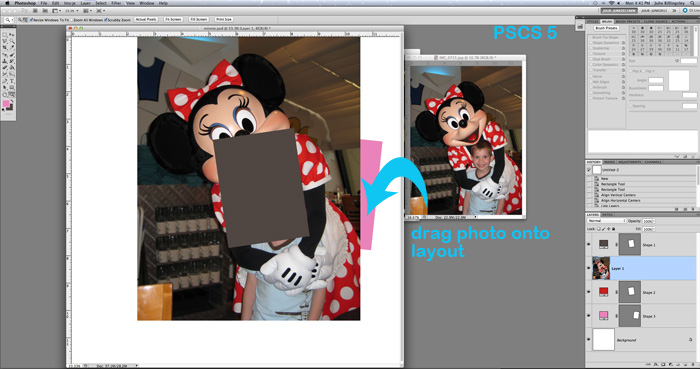Hide the Shape 1 layer

(588, 245)
